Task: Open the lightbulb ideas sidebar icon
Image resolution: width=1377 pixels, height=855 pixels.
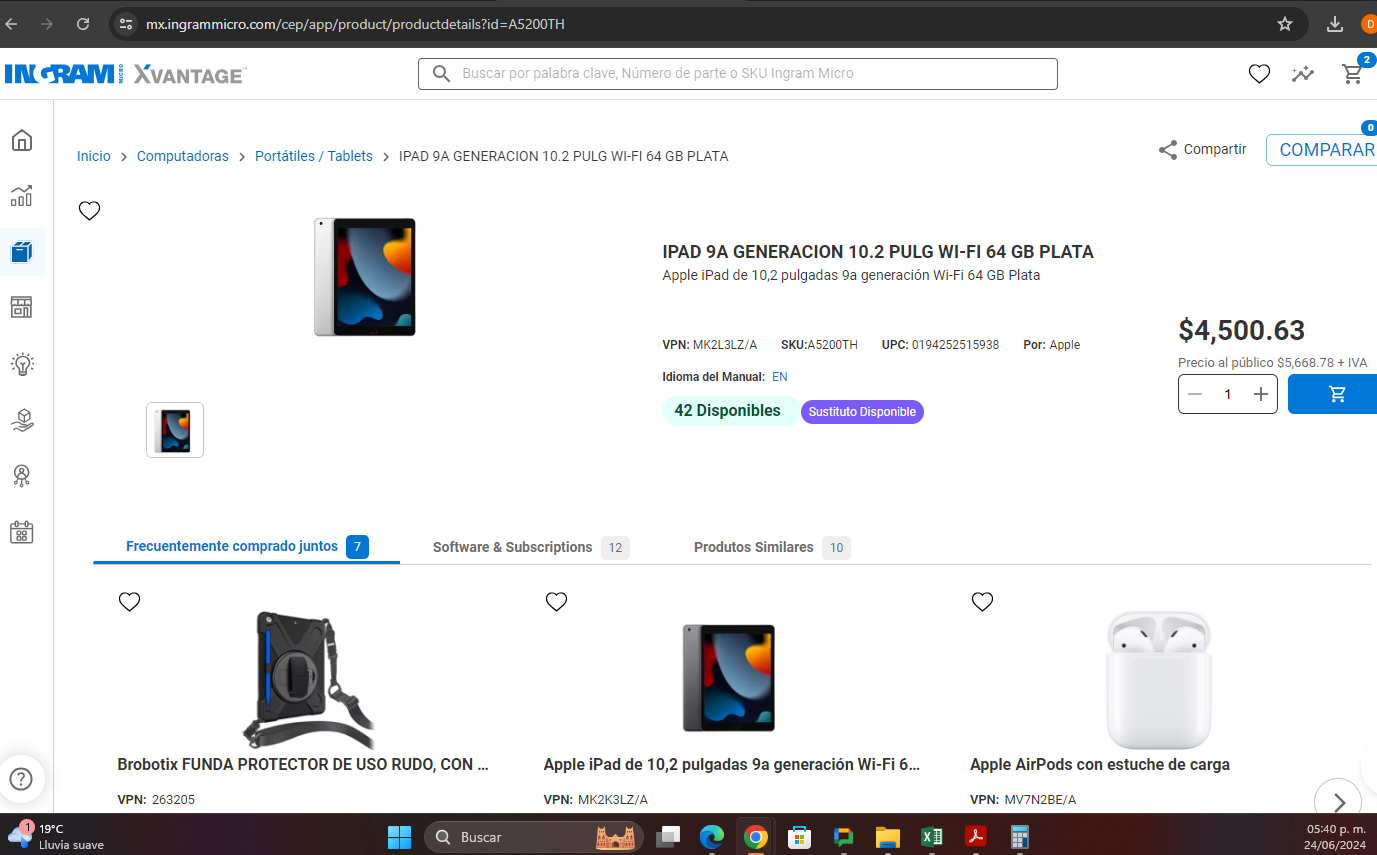Action: (x=22, y=364)
